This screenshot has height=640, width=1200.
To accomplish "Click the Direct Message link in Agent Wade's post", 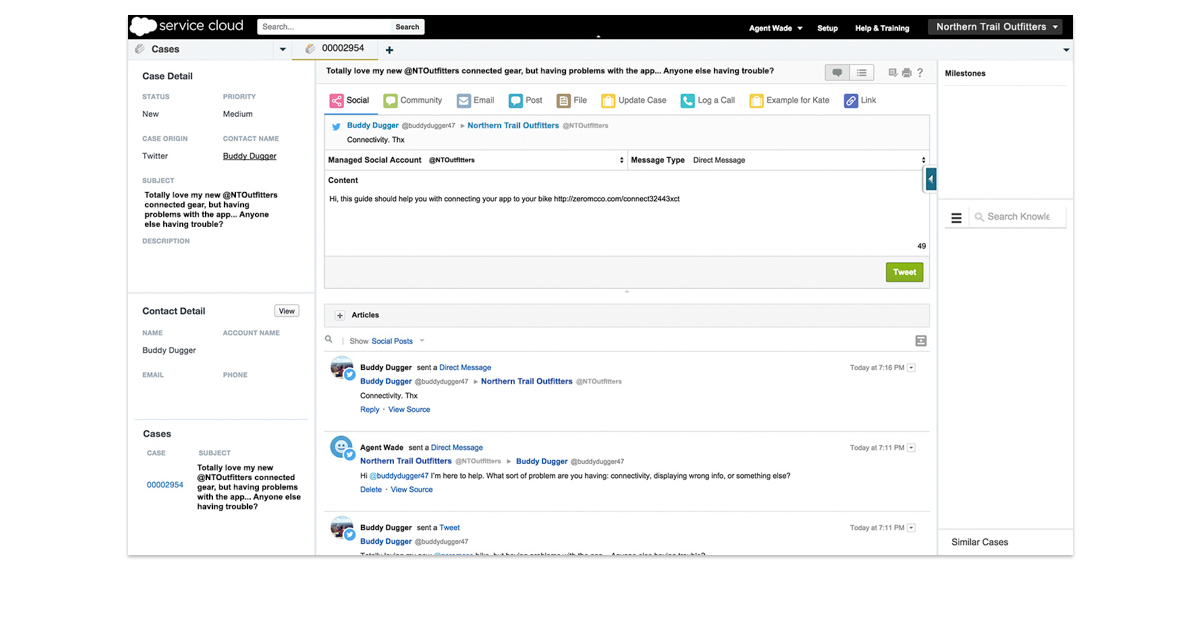I will pos(457,448).
